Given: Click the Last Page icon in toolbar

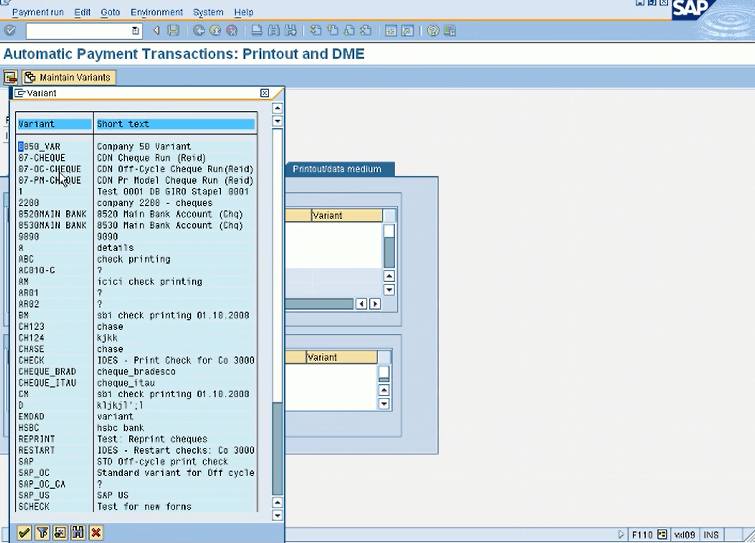Looking at the screenshot, I should (366, 31).
